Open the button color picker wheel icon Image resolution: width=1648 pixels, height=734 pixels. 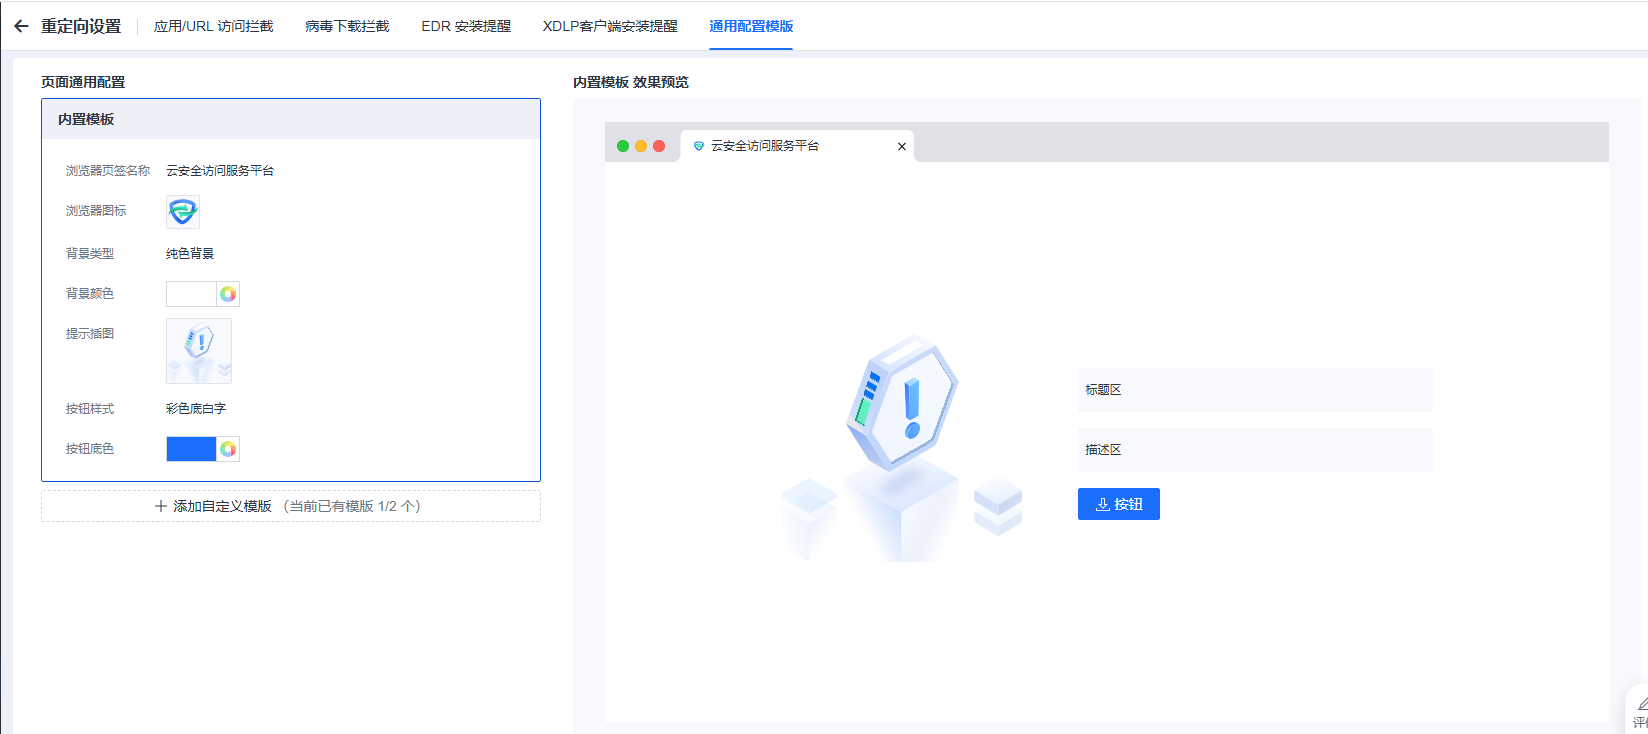coord(228,449)
